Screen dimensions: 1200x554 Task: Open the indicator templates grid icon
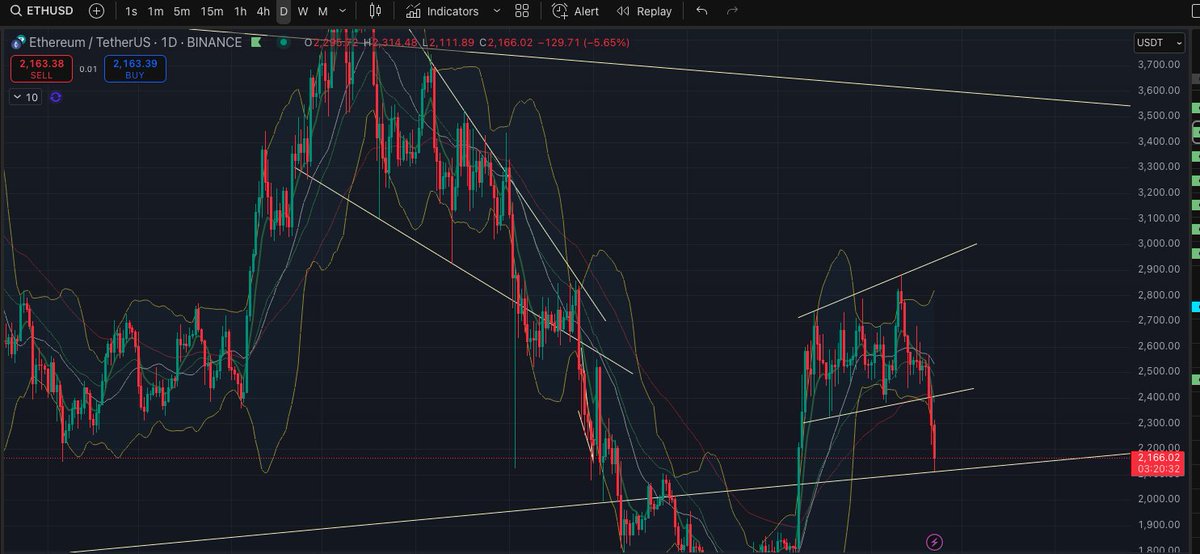click(x=522, y=11)
